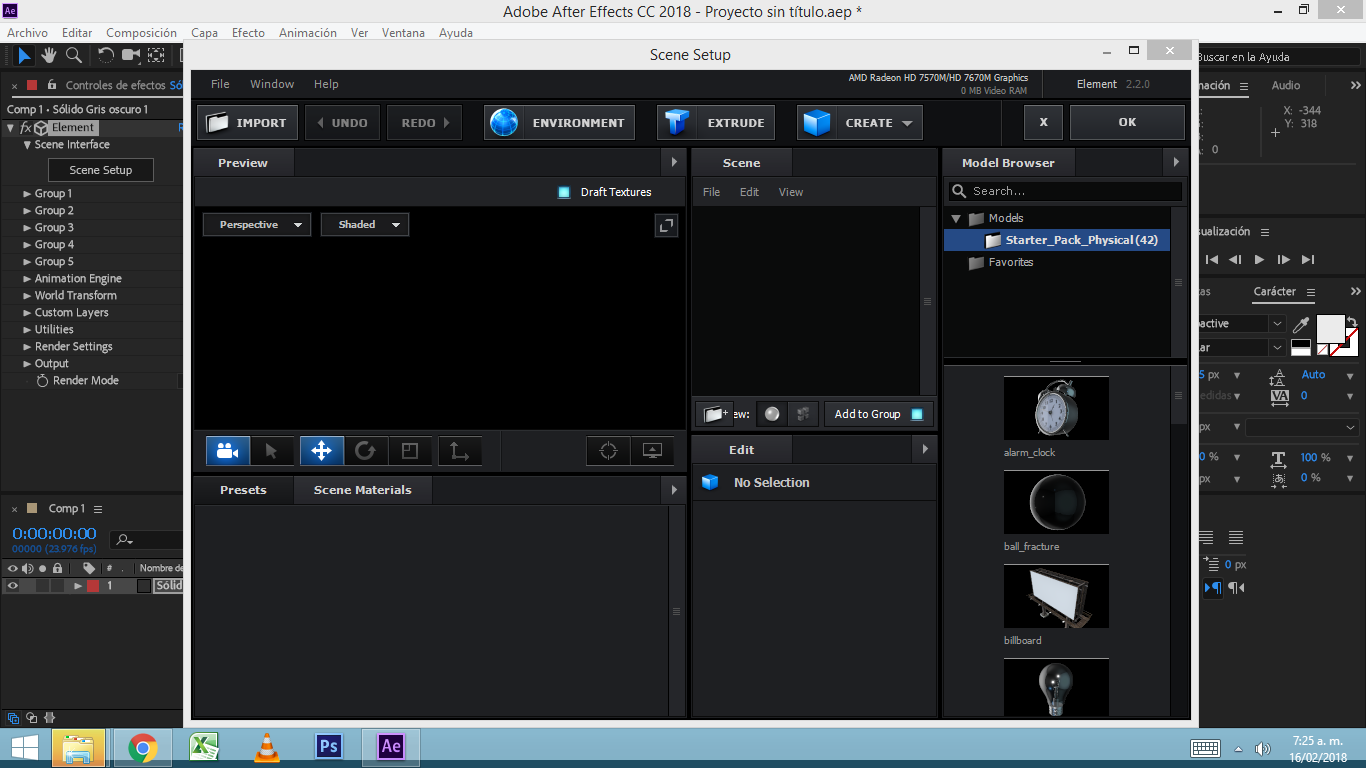
Task: Open the Scene Setup Help menu
Action: point(326,84)
